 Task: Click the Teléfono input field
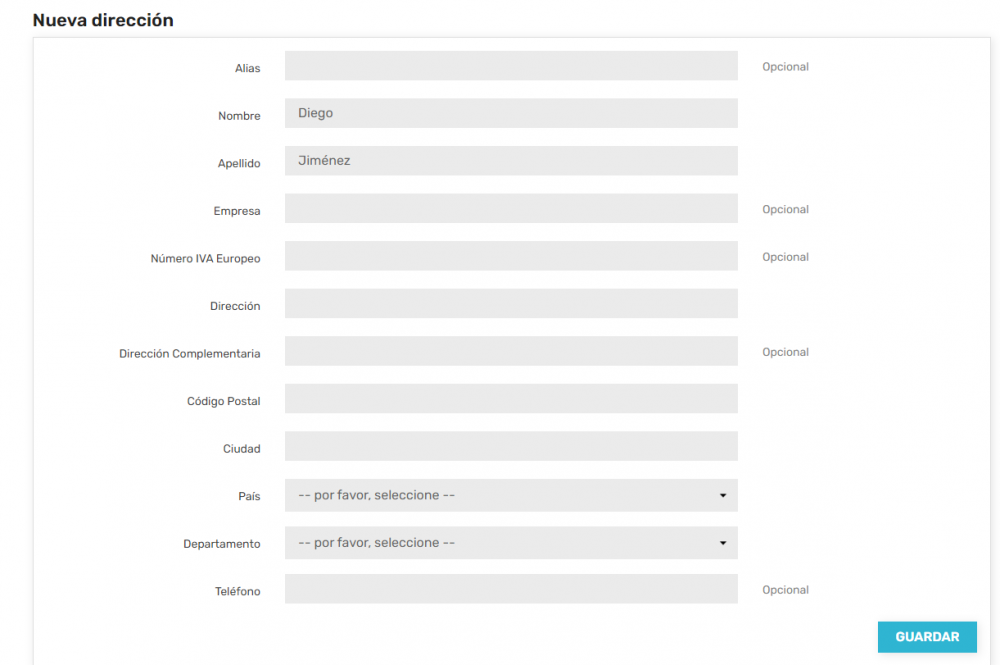510,589
